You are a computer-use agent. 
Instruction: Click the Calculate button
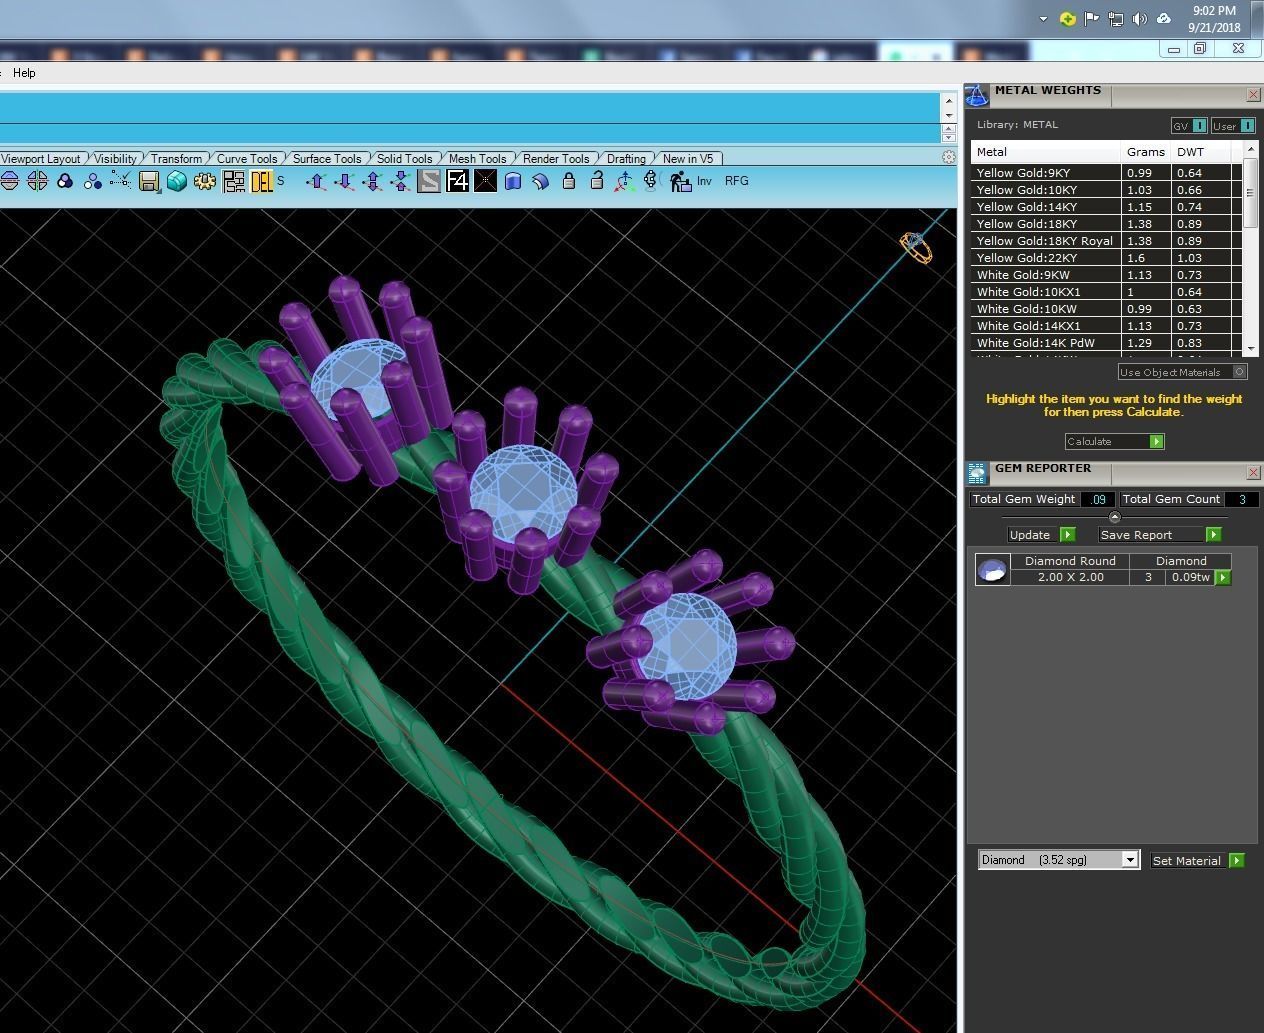click(1114, 442)
